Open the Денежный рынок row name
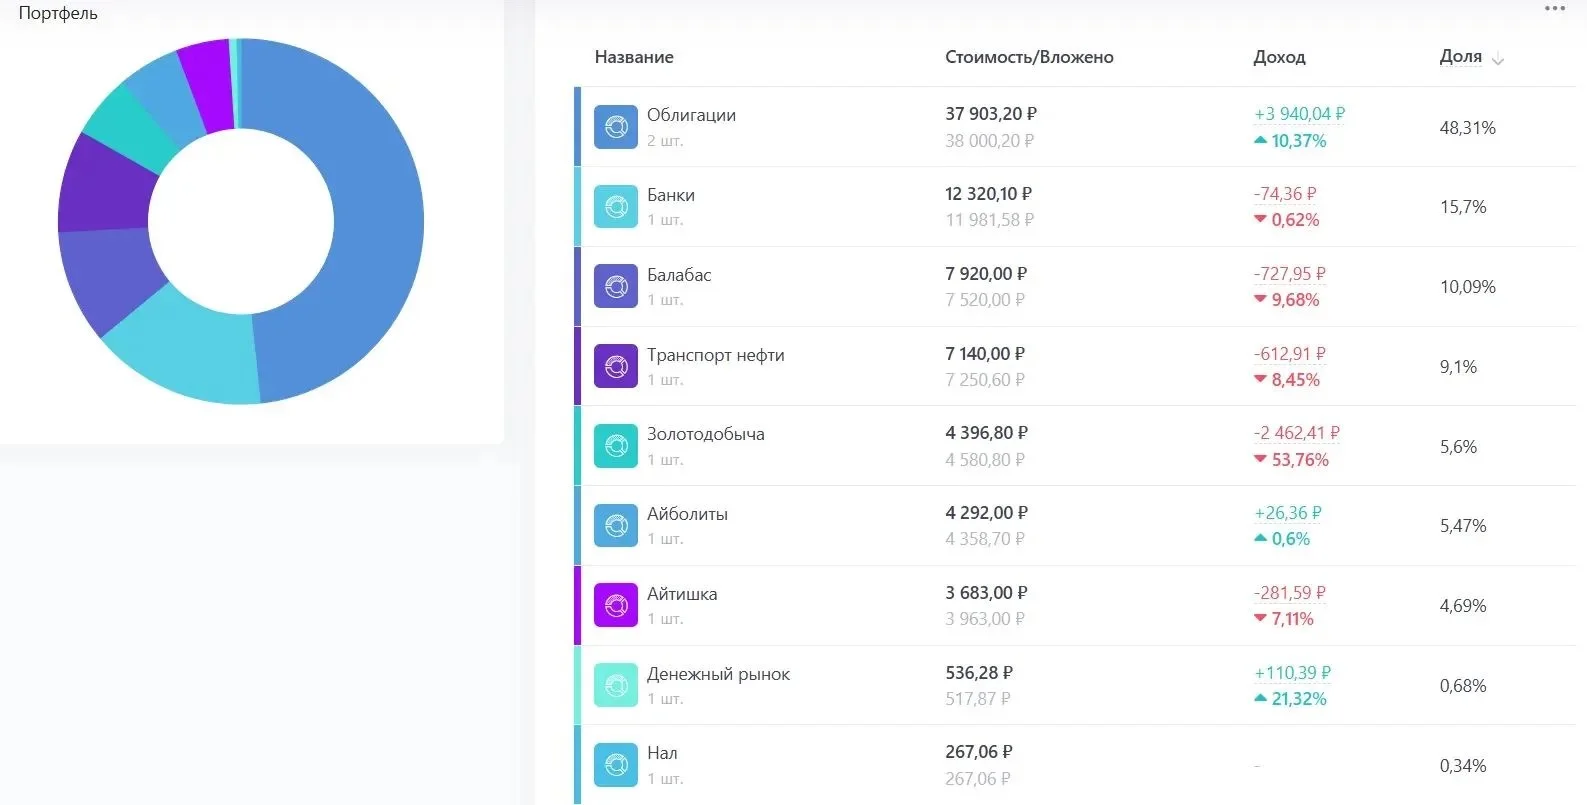1587x805 pixels. [718, 674]
